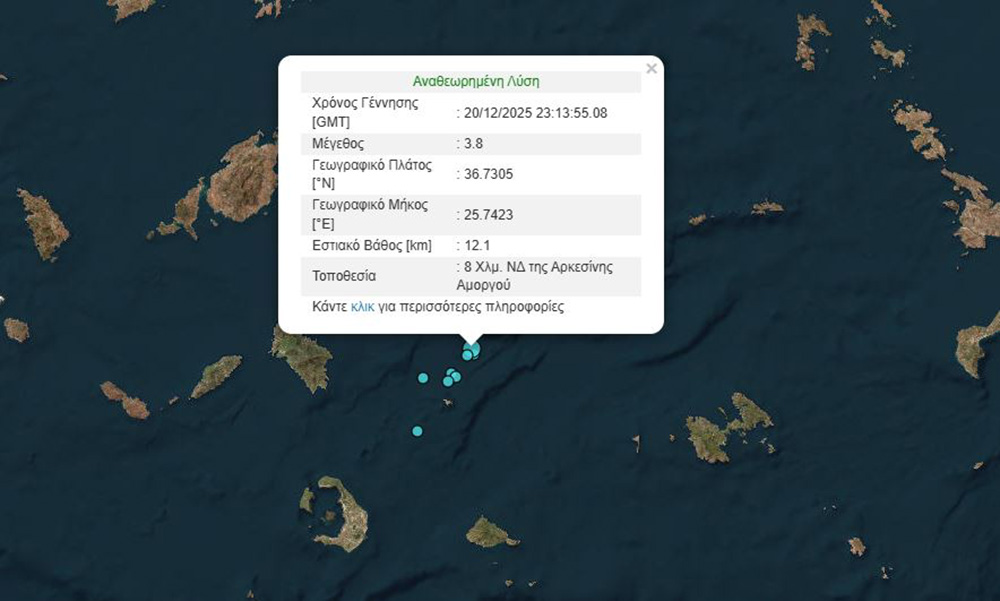The height and width of the screenshot is (601, 1000).
Task: Click the location text '8 Χλμ. ΝΔ της Αρκεσίνης'
Action: pyautogui.click(x=537, y=267)
